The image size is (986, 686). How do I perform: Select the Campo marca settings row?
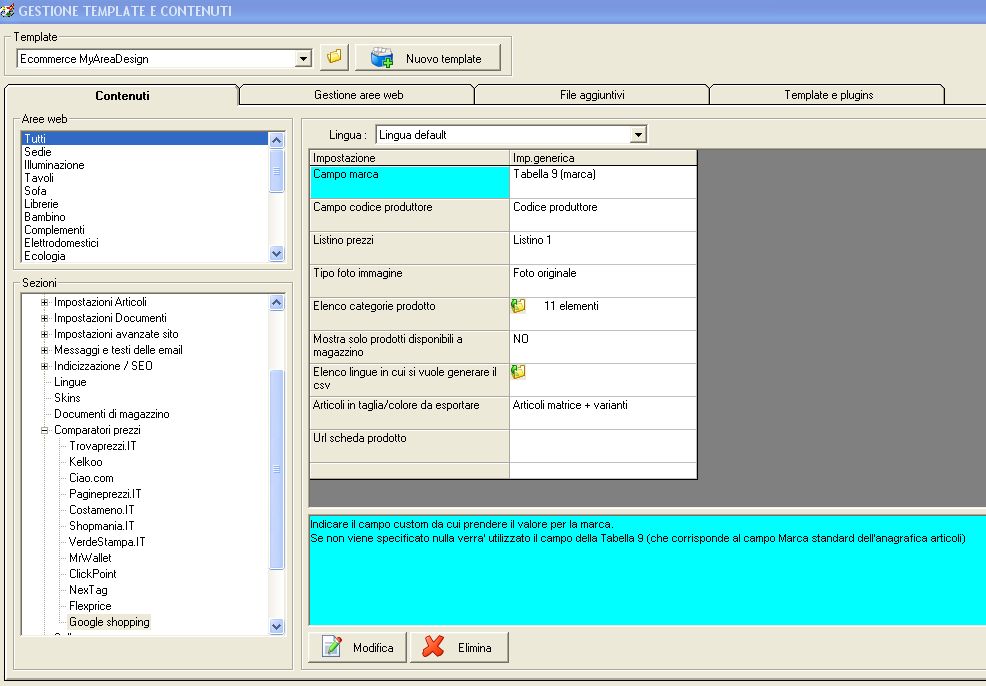[x=409, y=182]
